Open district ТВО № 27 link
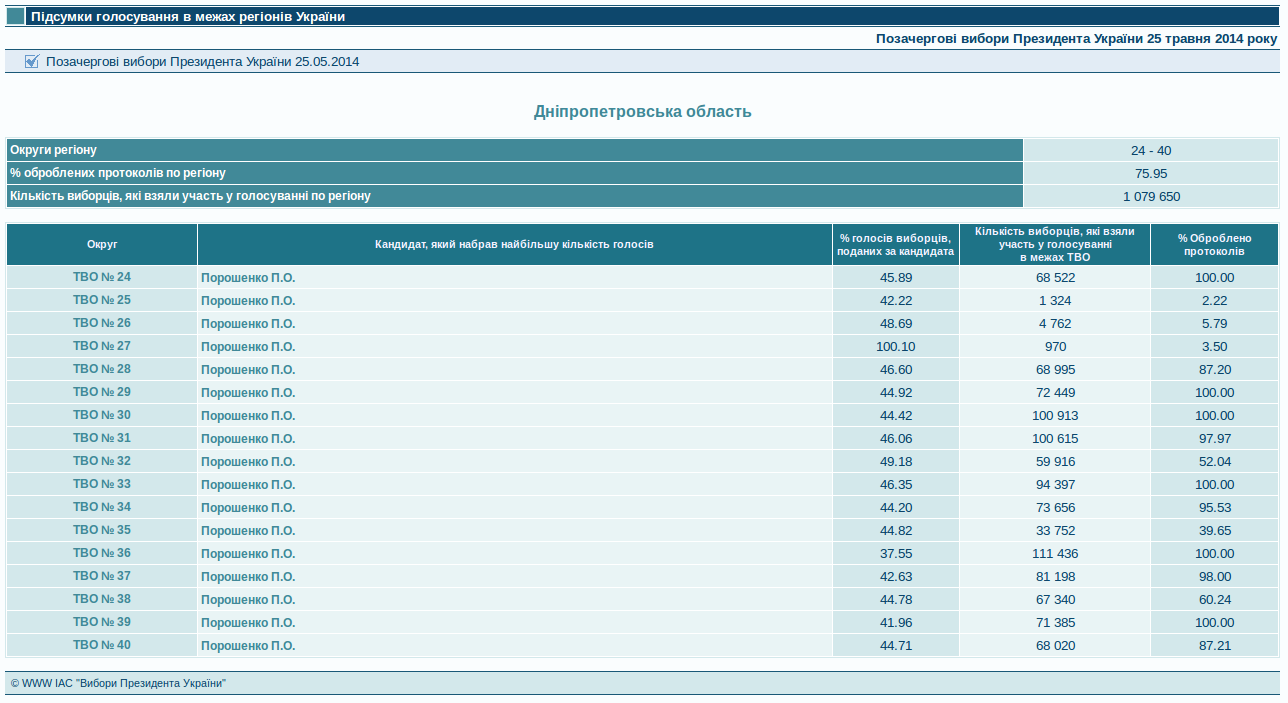The width and height of the screenshot is (1288, 703). [x=102, y=346]
